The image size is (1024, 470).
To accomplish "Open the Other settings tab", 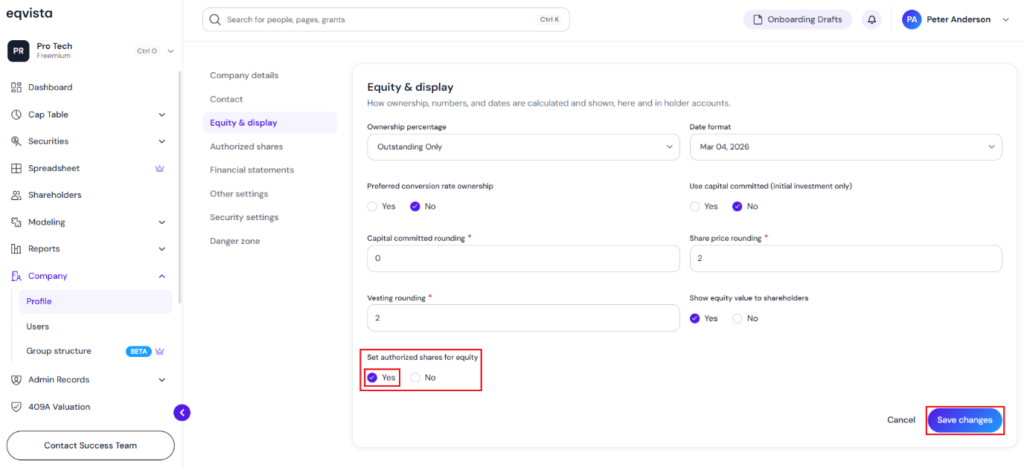I will [x=239, y=194].
